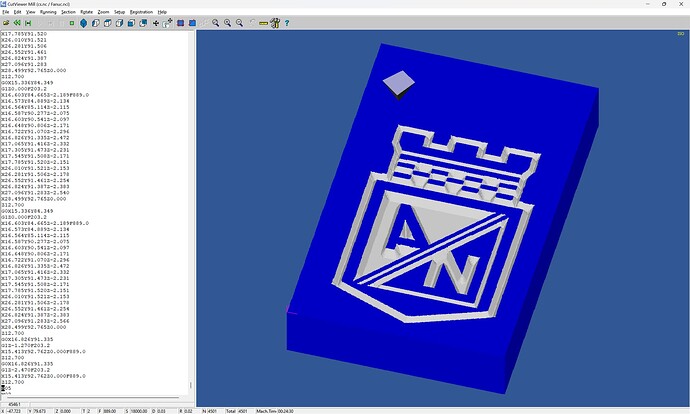Screen dimensions: 690x414
Task: Select the isometric view hexagon icon
Action: coord(84,23)
